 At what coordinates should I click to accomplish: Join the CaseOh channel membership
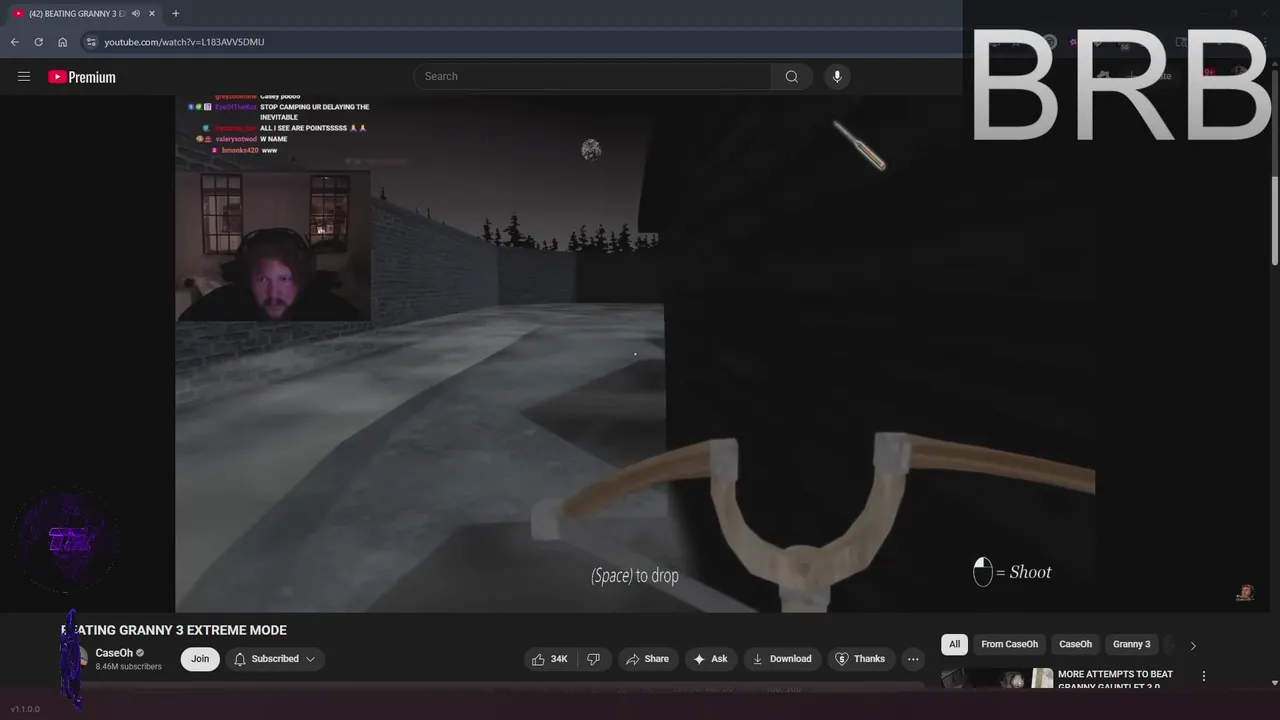[200, 659]
